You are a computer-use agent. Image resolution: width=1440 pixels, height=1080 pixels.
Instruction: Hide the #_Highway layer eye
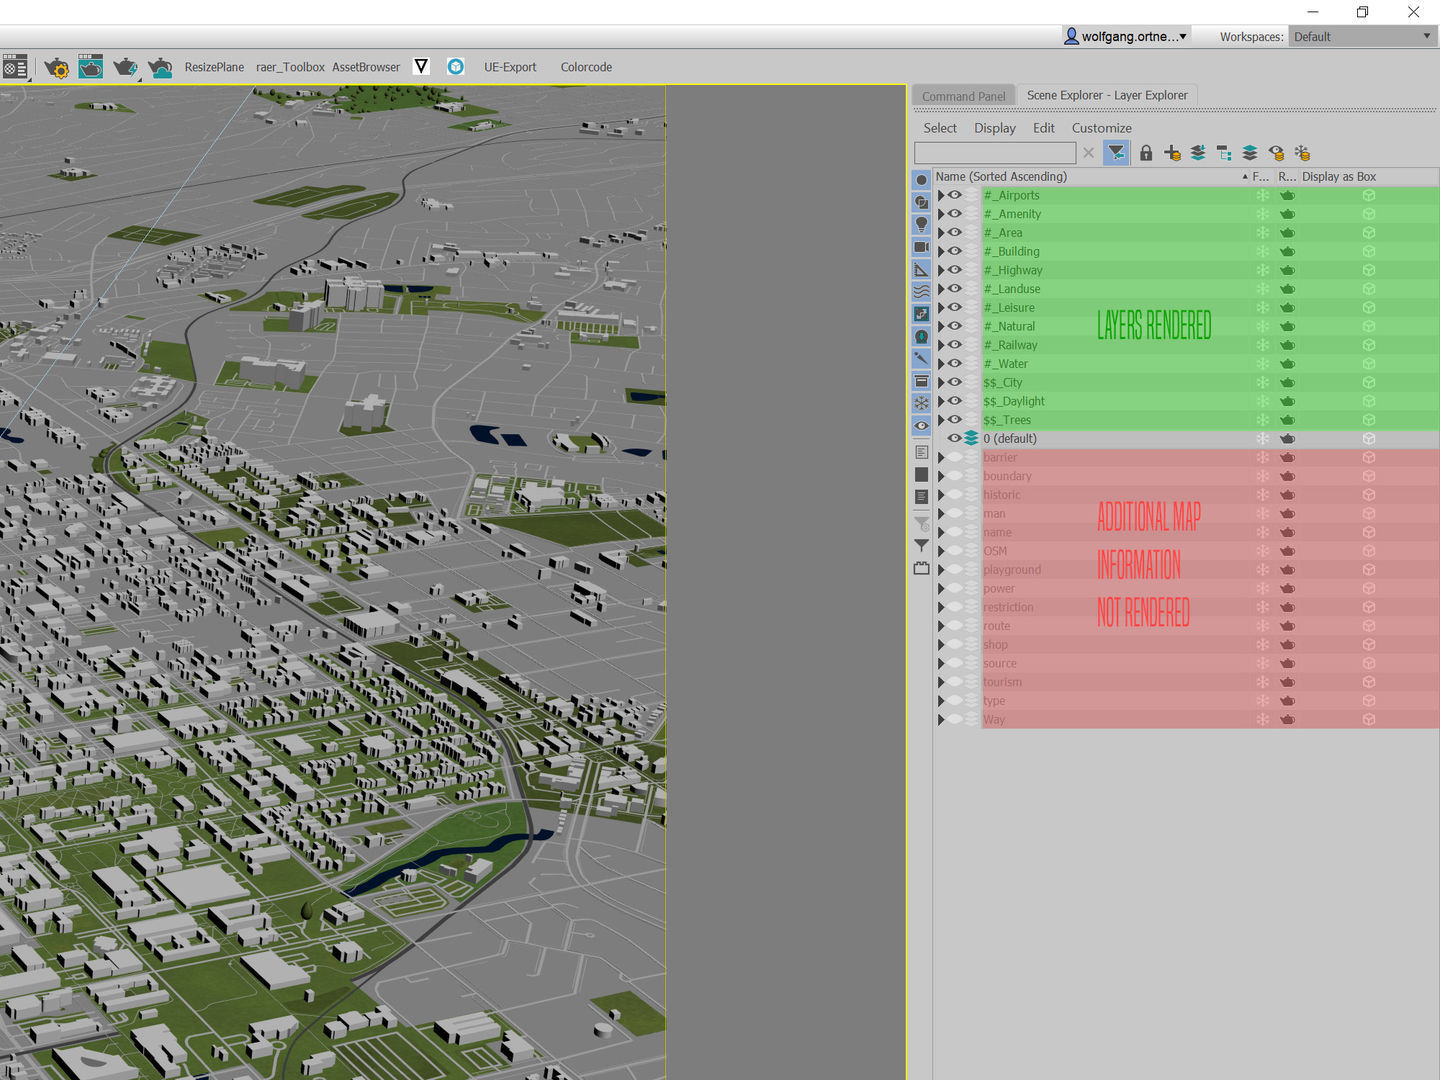pos(955,270)
